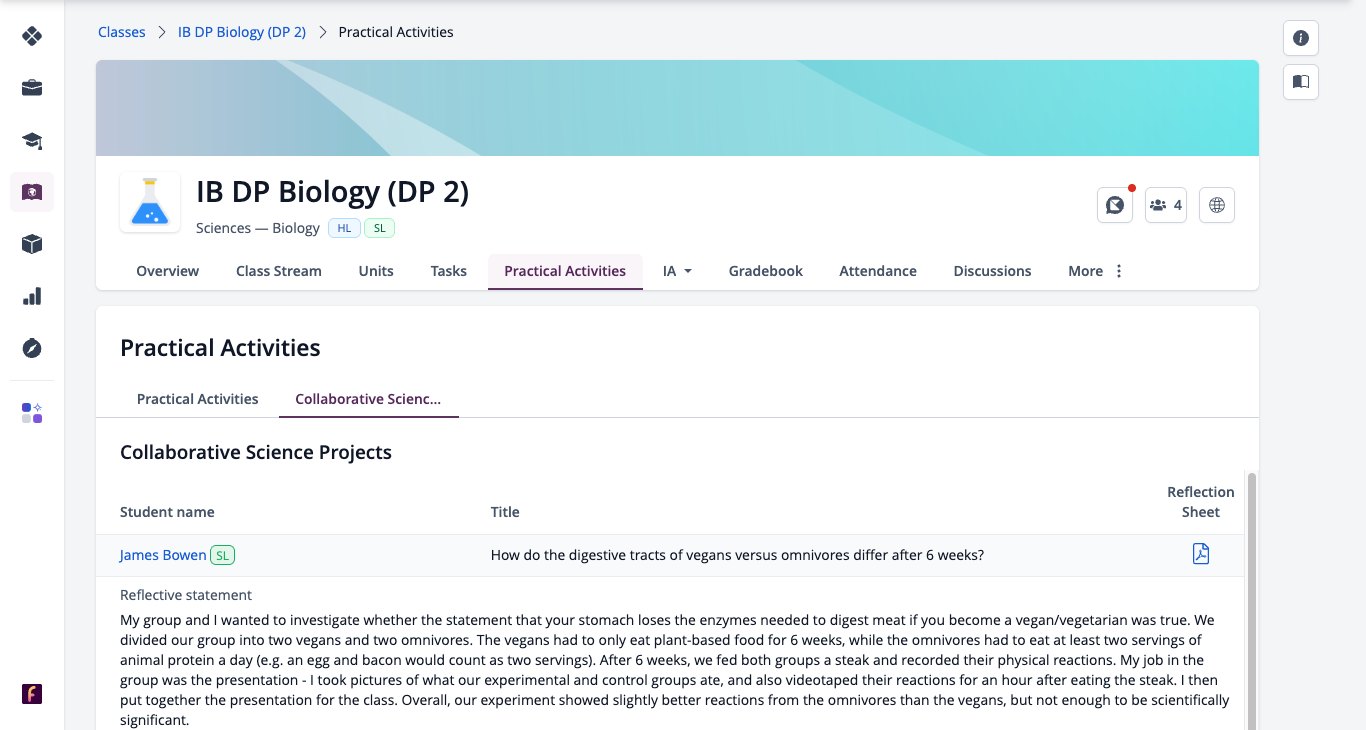Open the IA dropdown menu
Viewport: 1366px width, 730px height.
pyautogui.click(x=677, y=271)
